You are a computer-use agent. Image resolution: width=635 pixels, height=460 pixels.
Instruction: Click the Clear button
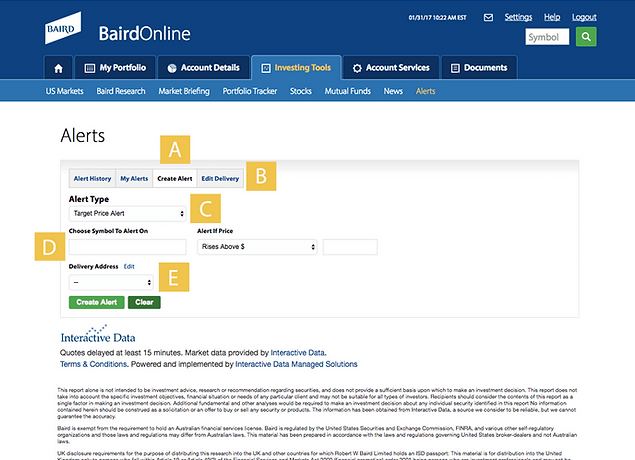(x=144, y=302)
